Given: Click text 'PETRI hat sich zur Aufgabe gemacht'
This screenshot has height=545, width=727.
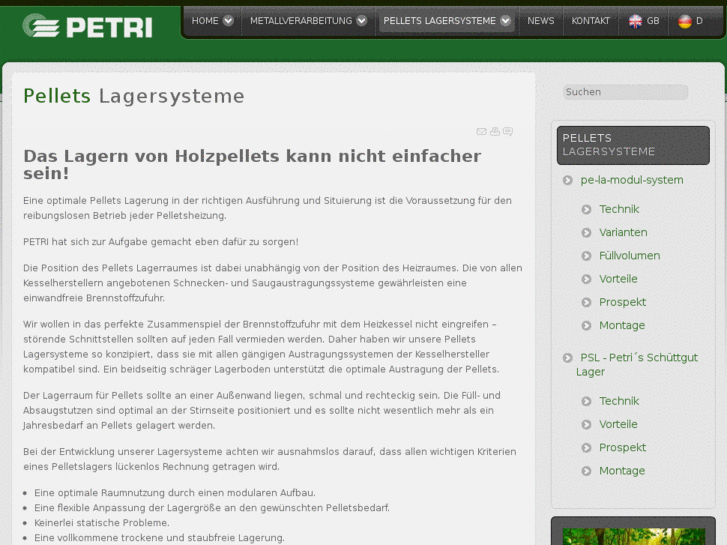Looking at the screenshot, I should point(161,242).
